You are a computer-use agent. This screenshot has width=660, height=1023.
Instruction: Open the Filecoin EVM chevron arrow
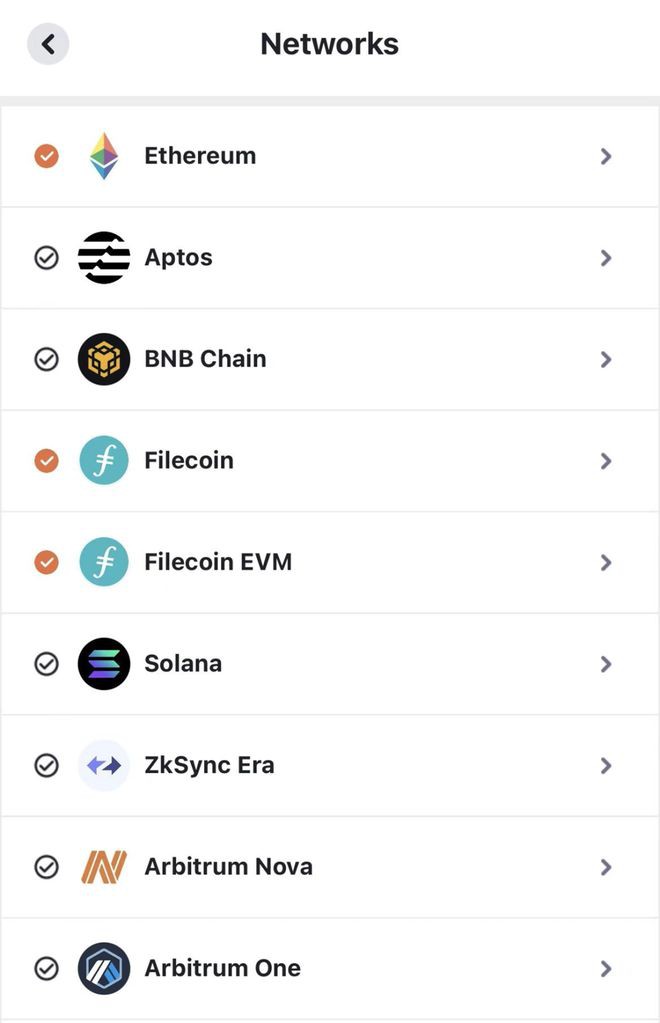[605, 562]
